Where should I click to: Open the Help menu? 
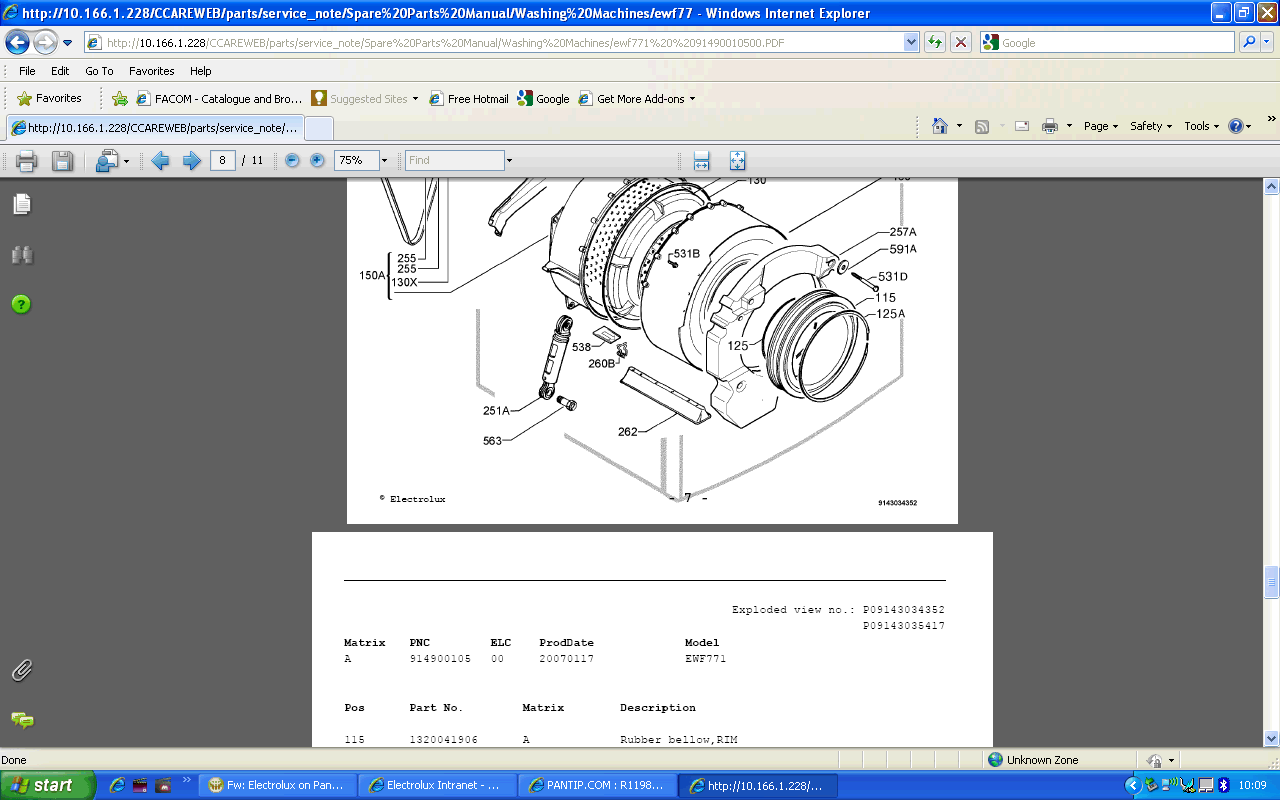[x=200, y=71]
